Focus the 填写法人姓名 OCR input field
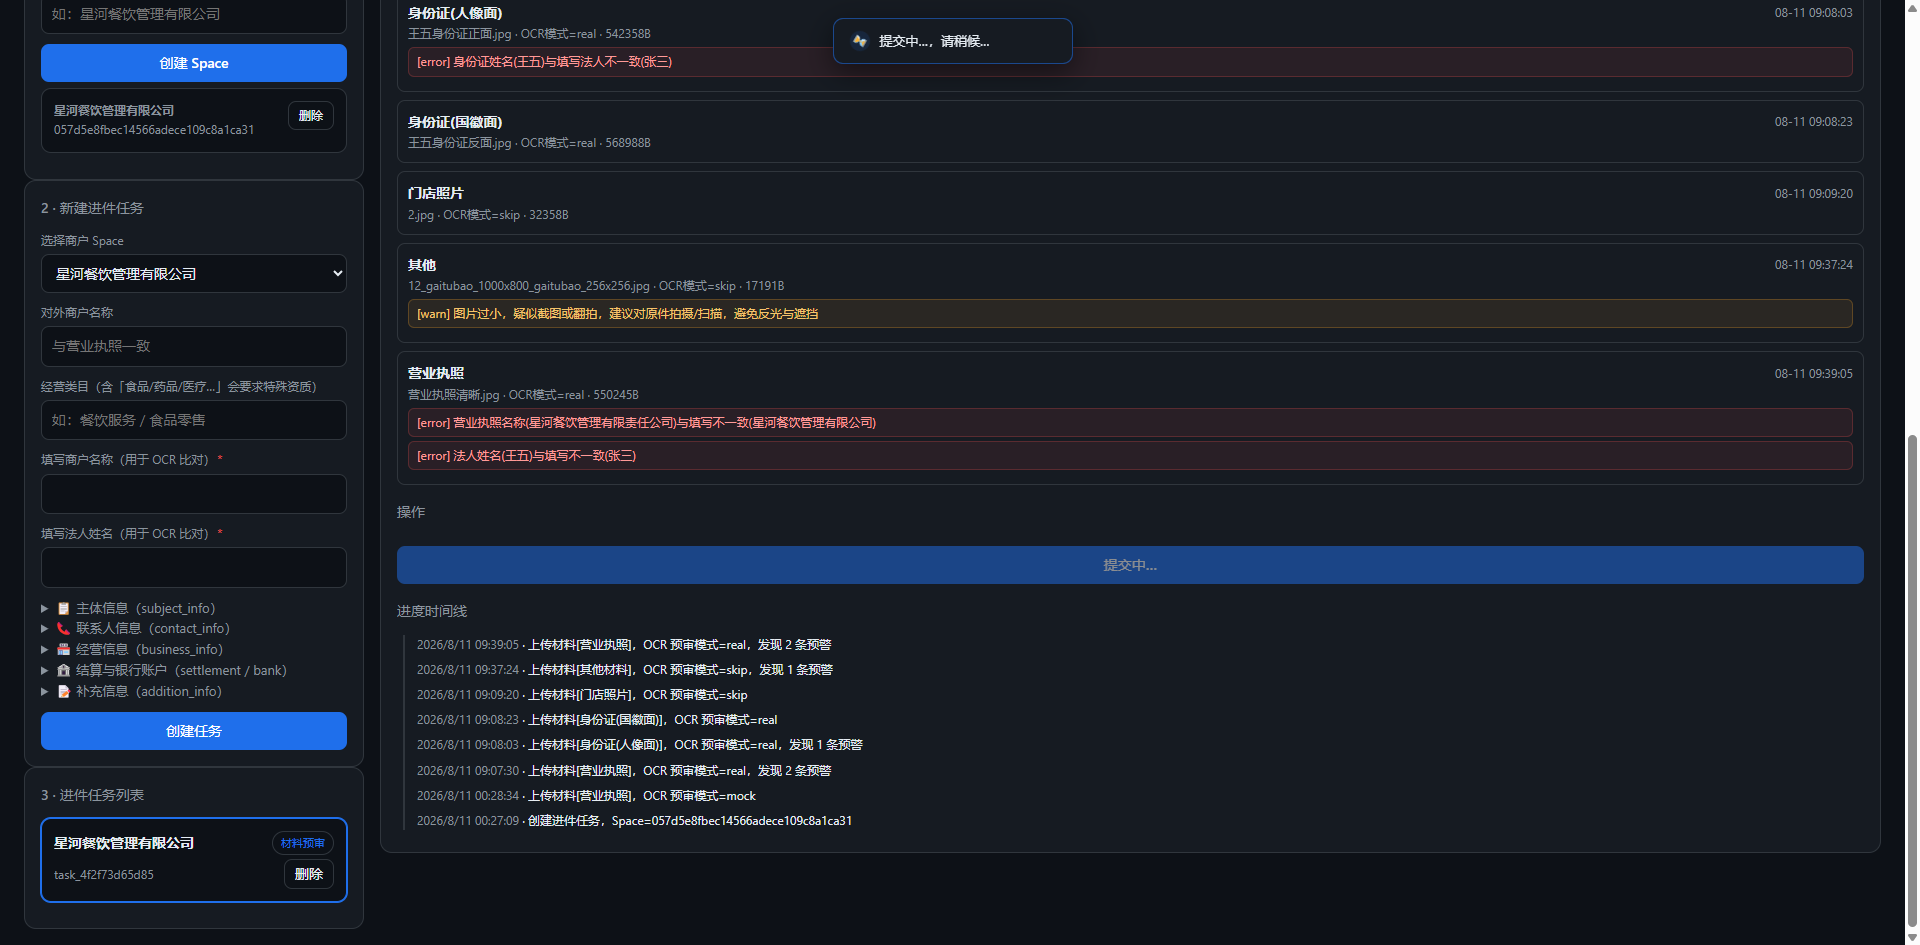1920x945 pixels. click(x=194, y=568)
